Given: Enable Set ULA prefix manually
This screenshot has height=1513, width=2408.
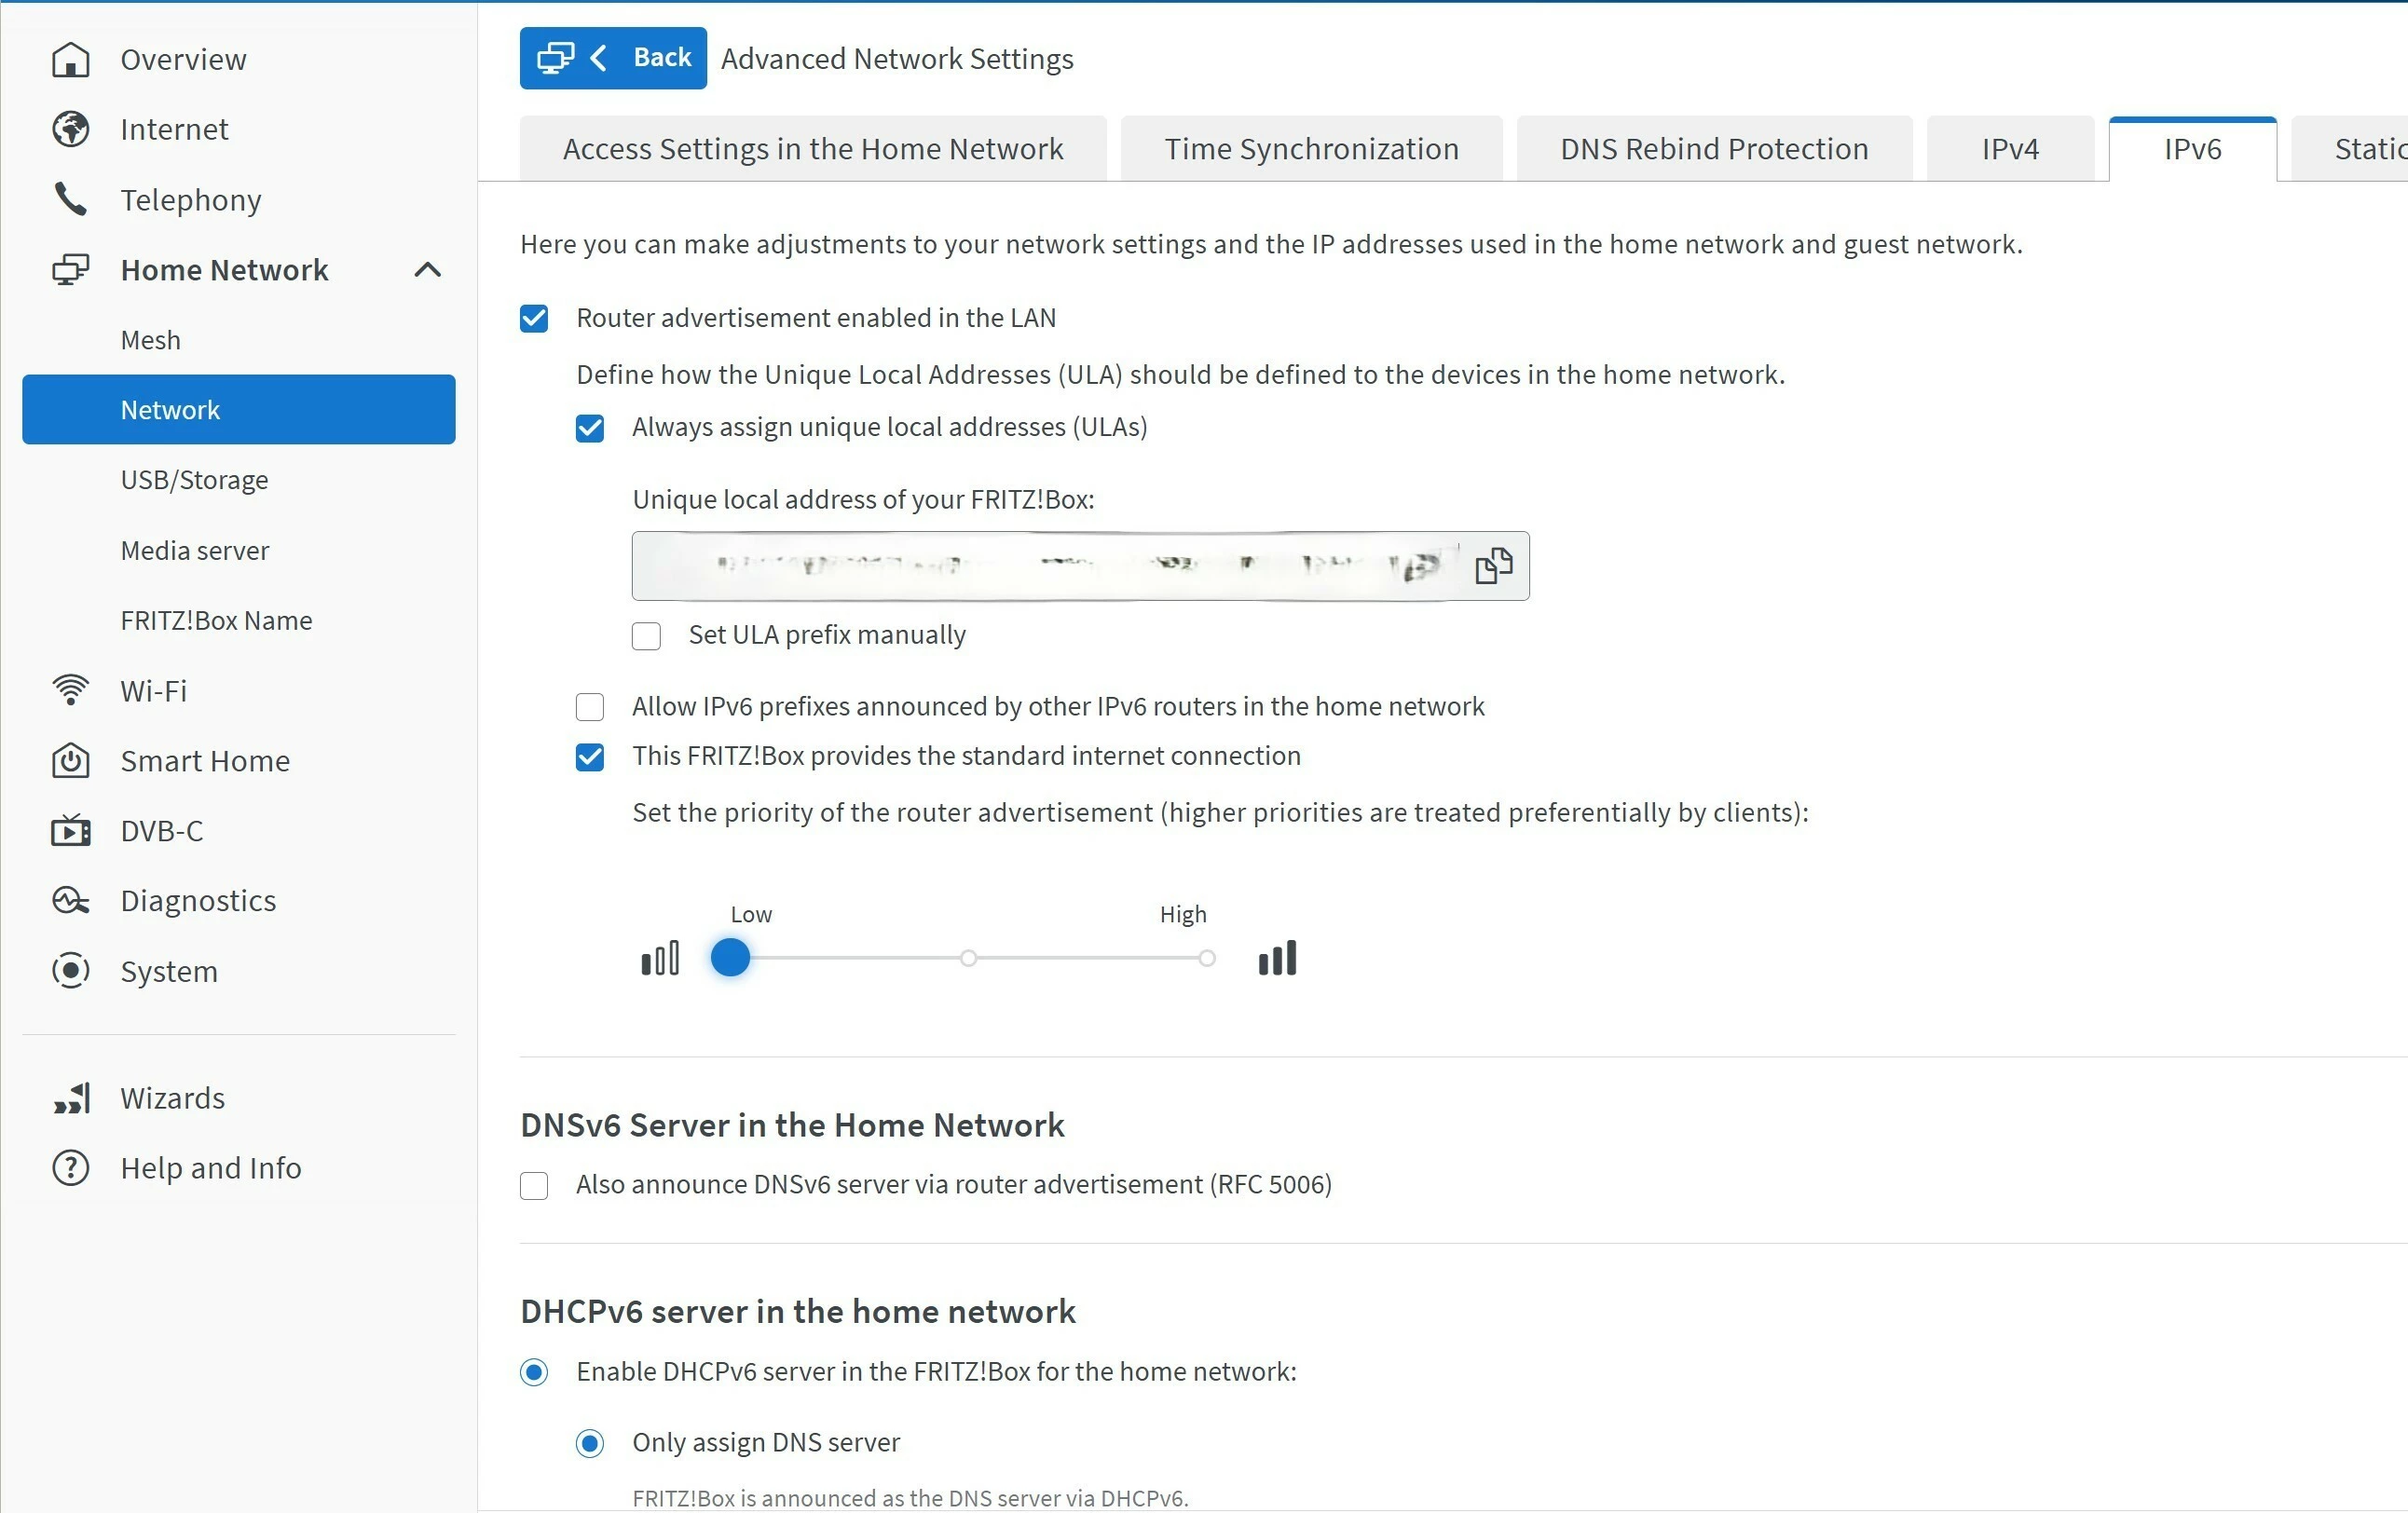Looking at the screenshot, I should click(646, 636).
